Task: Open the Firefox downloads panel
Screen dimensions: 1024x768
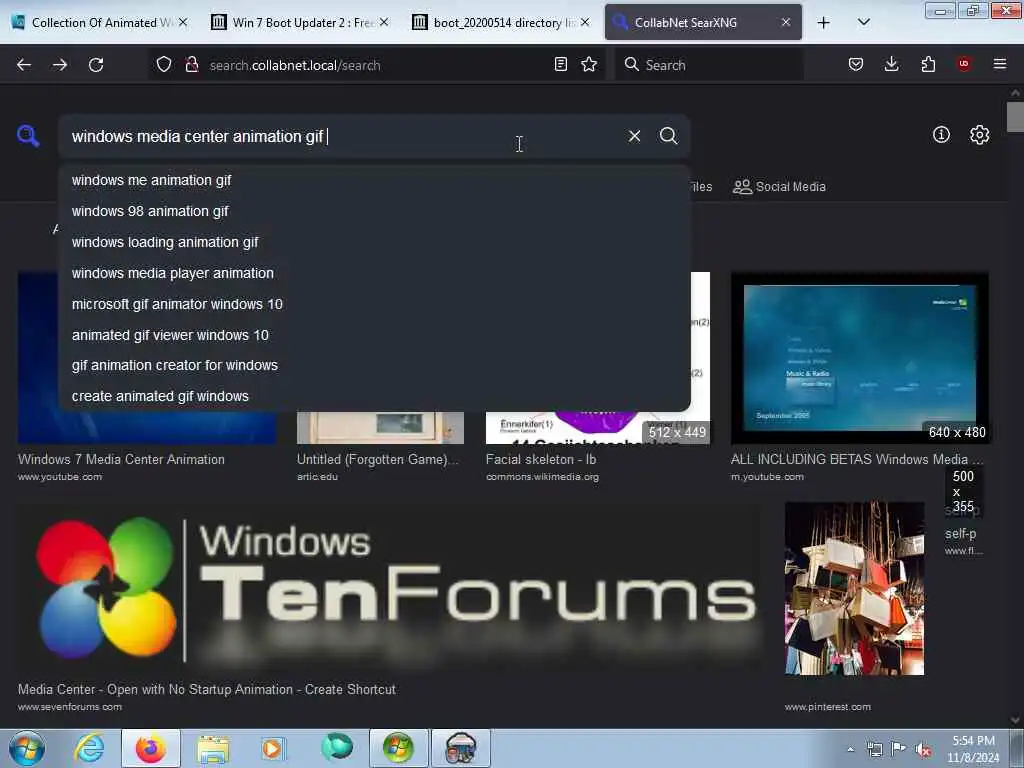Action: click(891, 64)
